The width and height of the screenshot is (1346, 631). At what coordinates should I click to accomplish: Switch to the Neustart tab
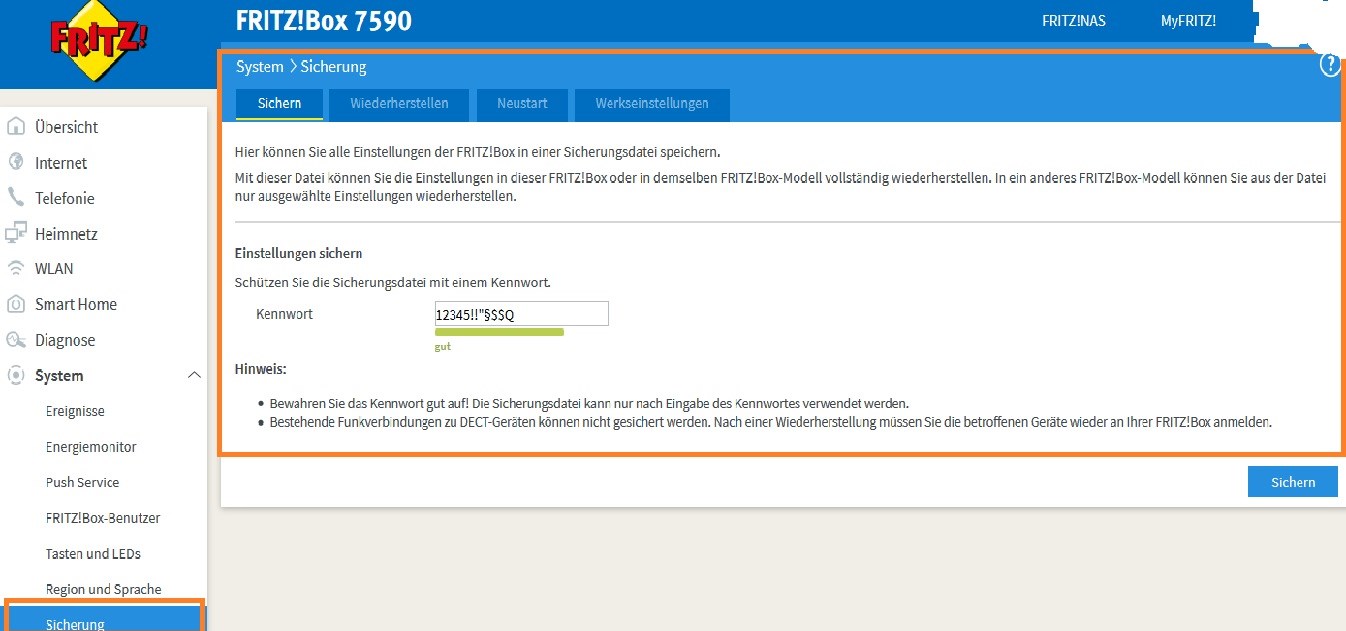coord(521,104)
